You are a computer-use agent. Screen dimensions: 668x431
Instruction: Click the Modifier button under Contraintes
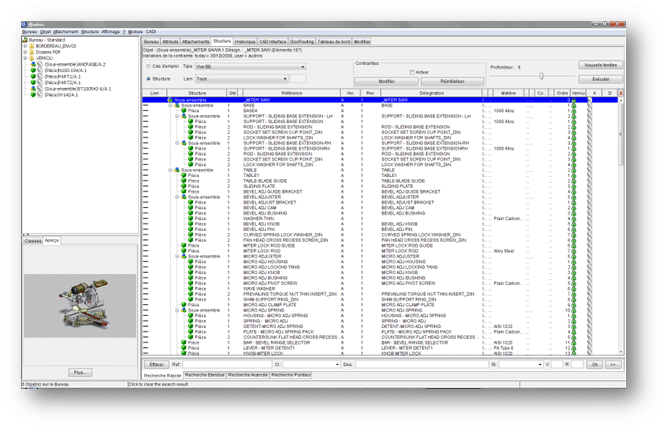point(386,81)
